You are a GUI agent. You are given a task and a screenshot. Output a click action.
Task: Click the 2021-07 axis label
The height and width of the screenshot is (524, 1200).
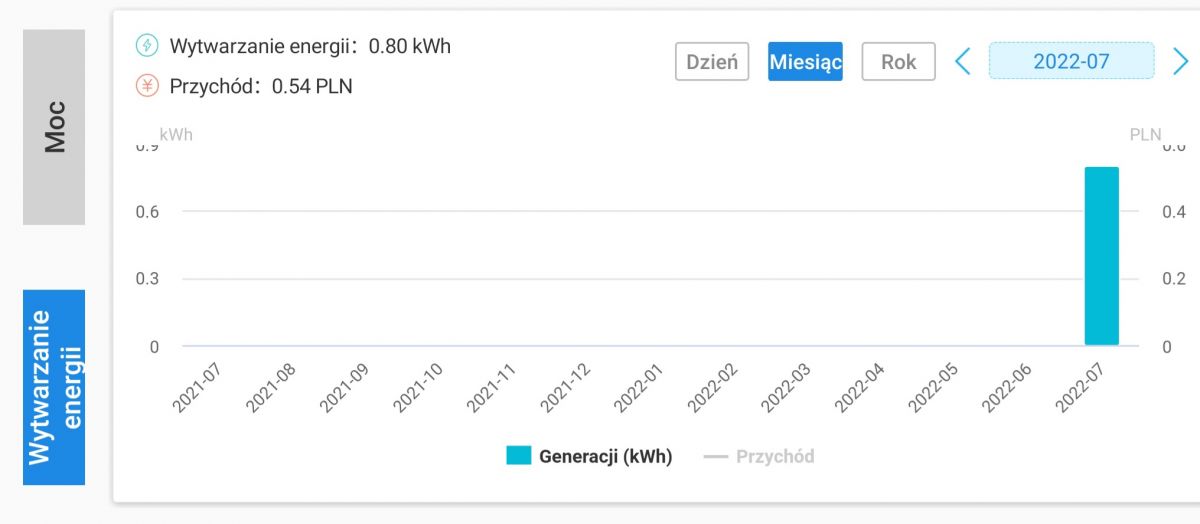(x=195, y=388)
